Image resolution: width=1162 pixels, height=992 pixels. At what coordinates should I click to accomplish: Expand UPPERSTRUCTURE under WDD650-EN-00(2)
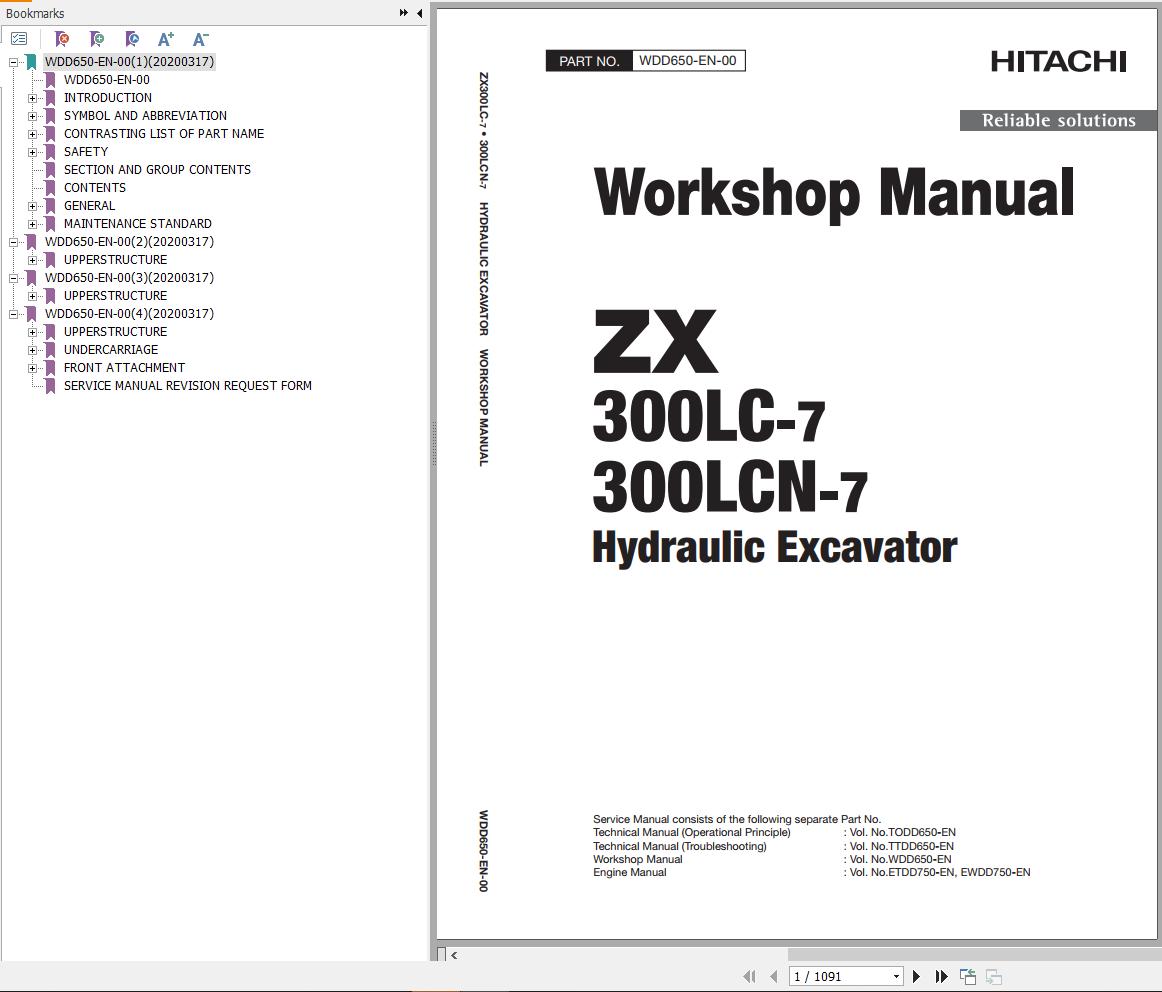[x=33, y=260]
